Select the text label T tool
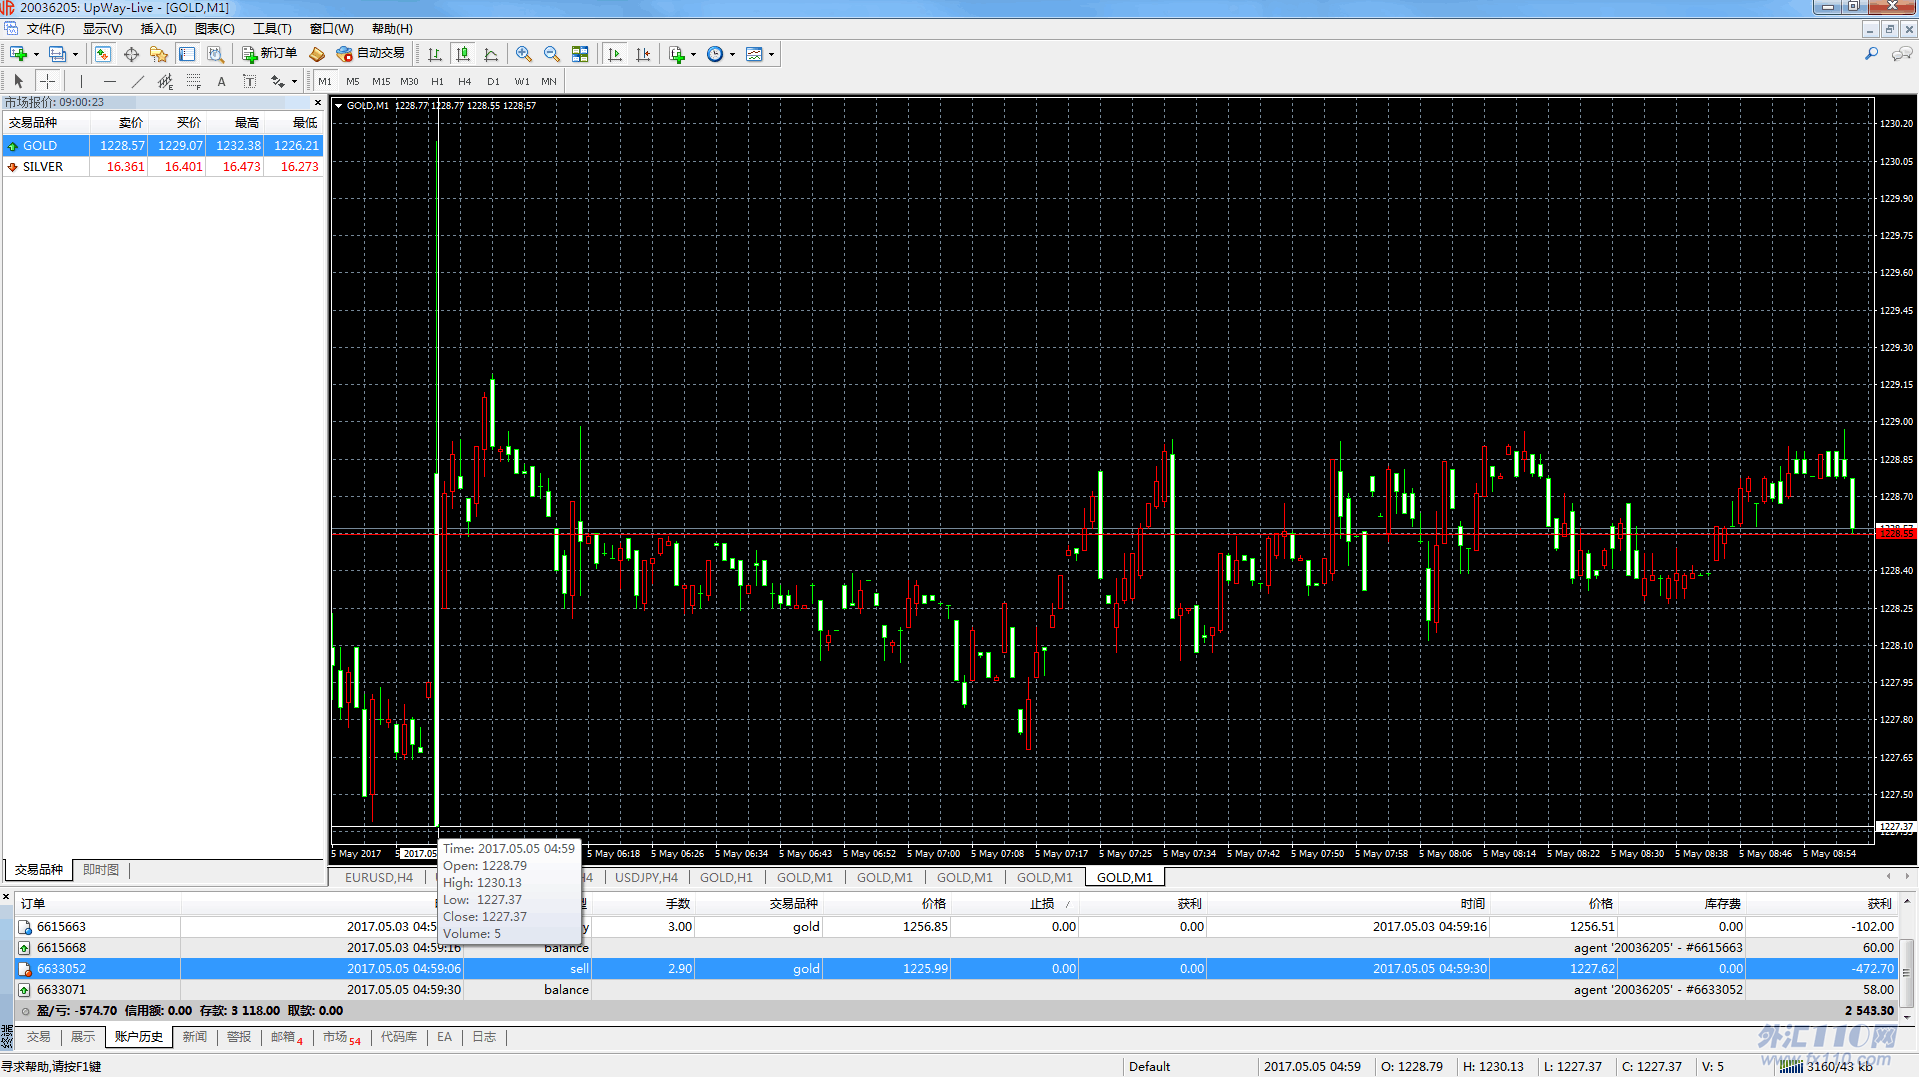Screen dimensions: 1919x1077 250,81
